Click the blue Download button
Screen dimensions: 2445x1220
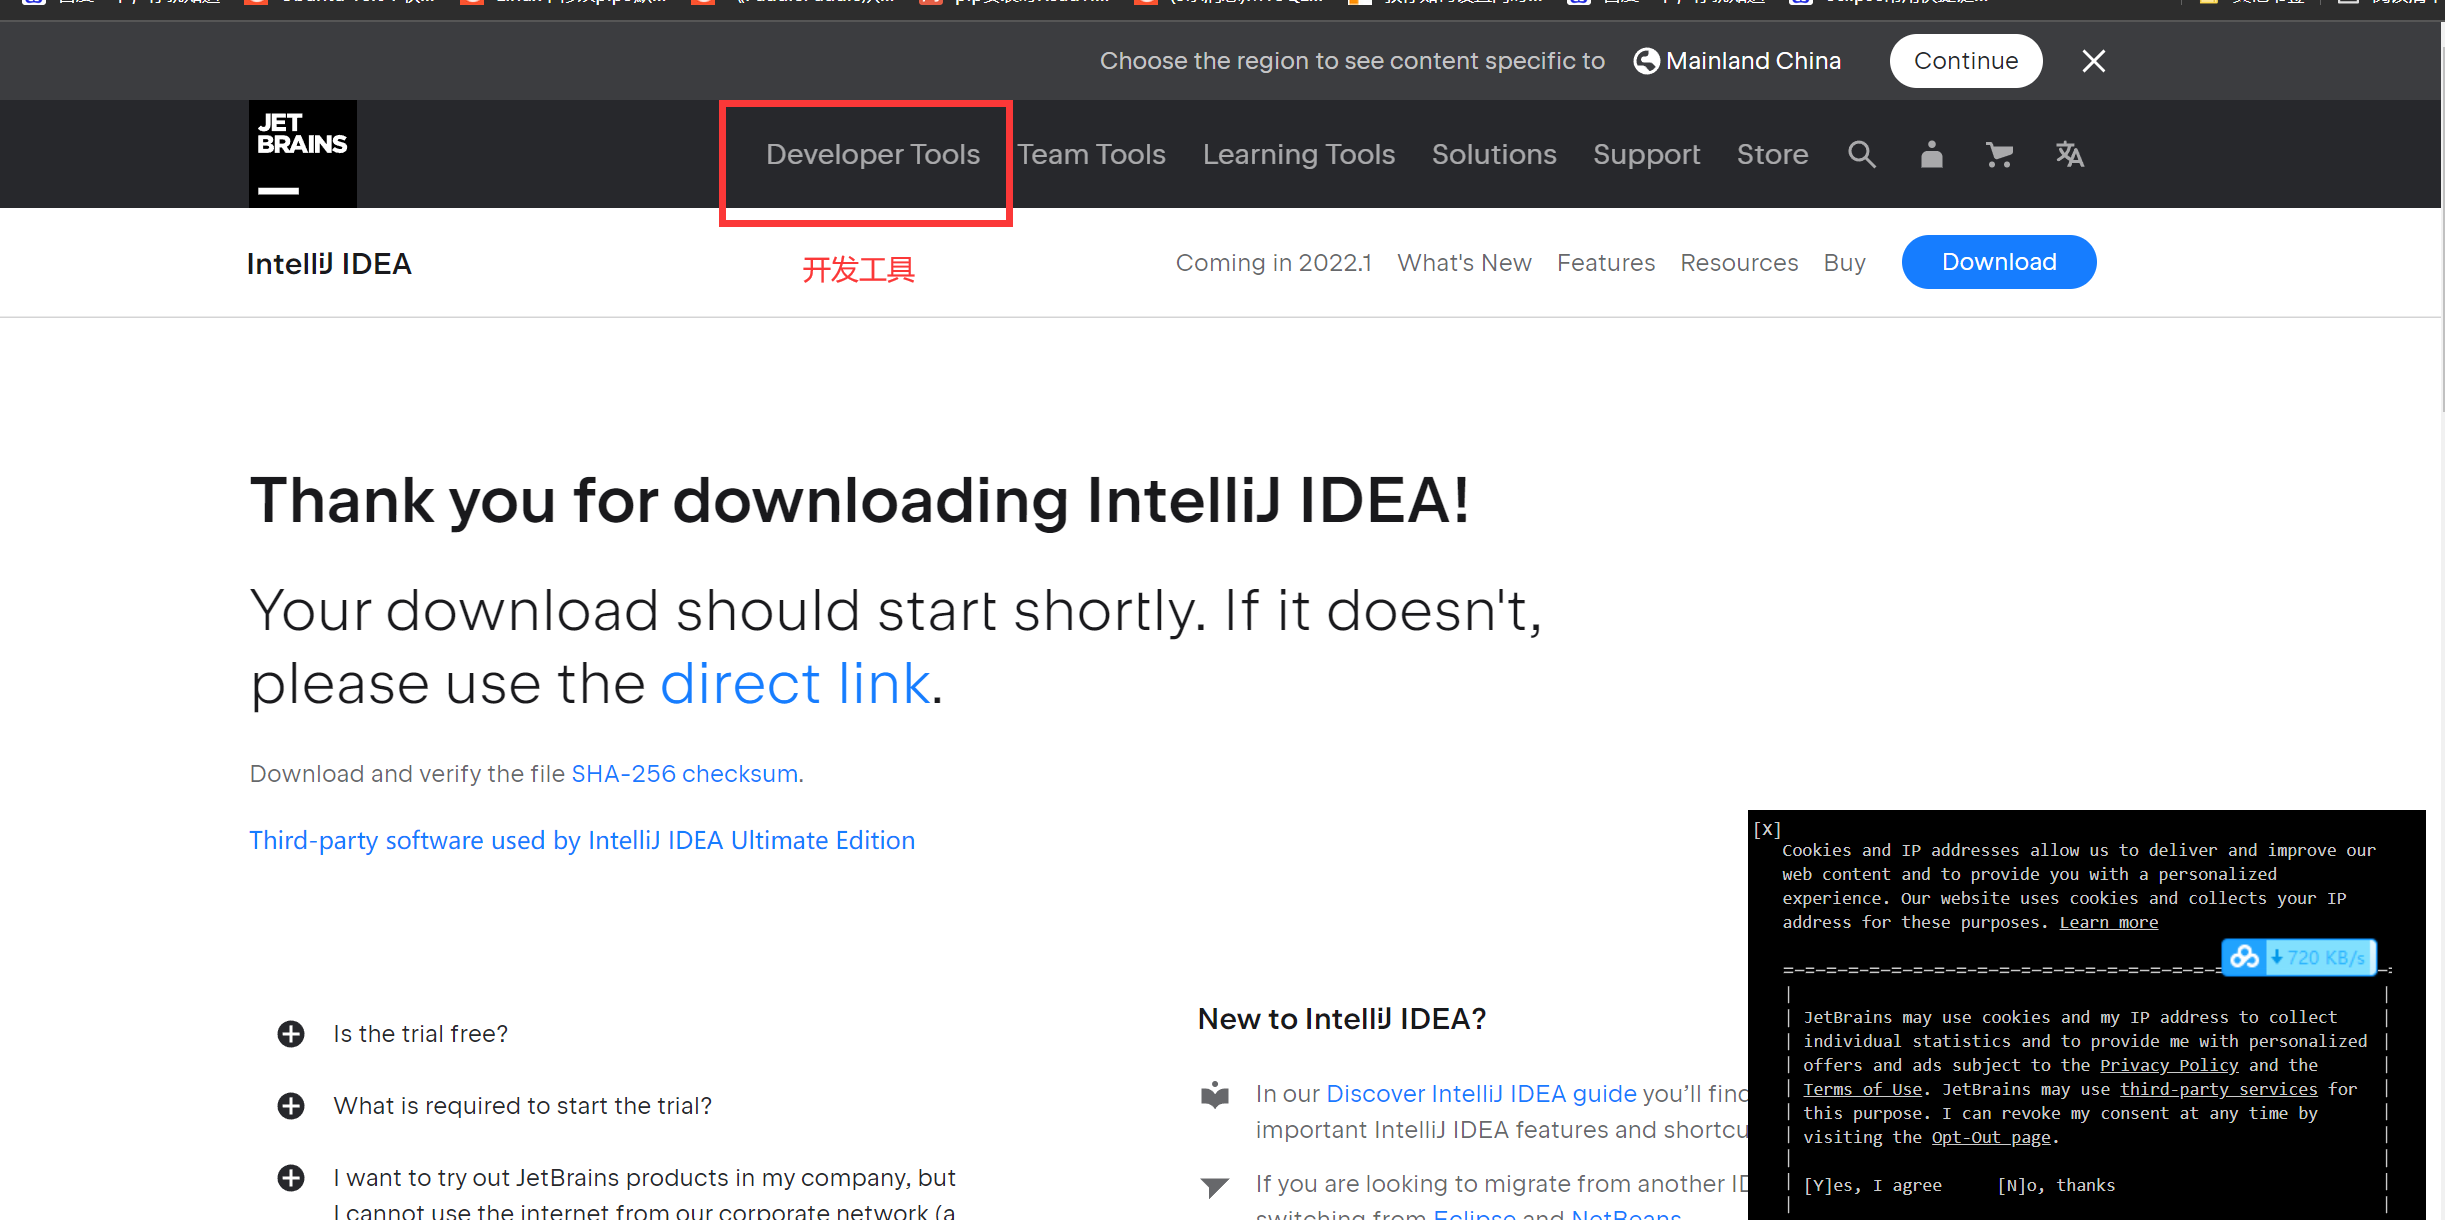(x=1998, y=262)
